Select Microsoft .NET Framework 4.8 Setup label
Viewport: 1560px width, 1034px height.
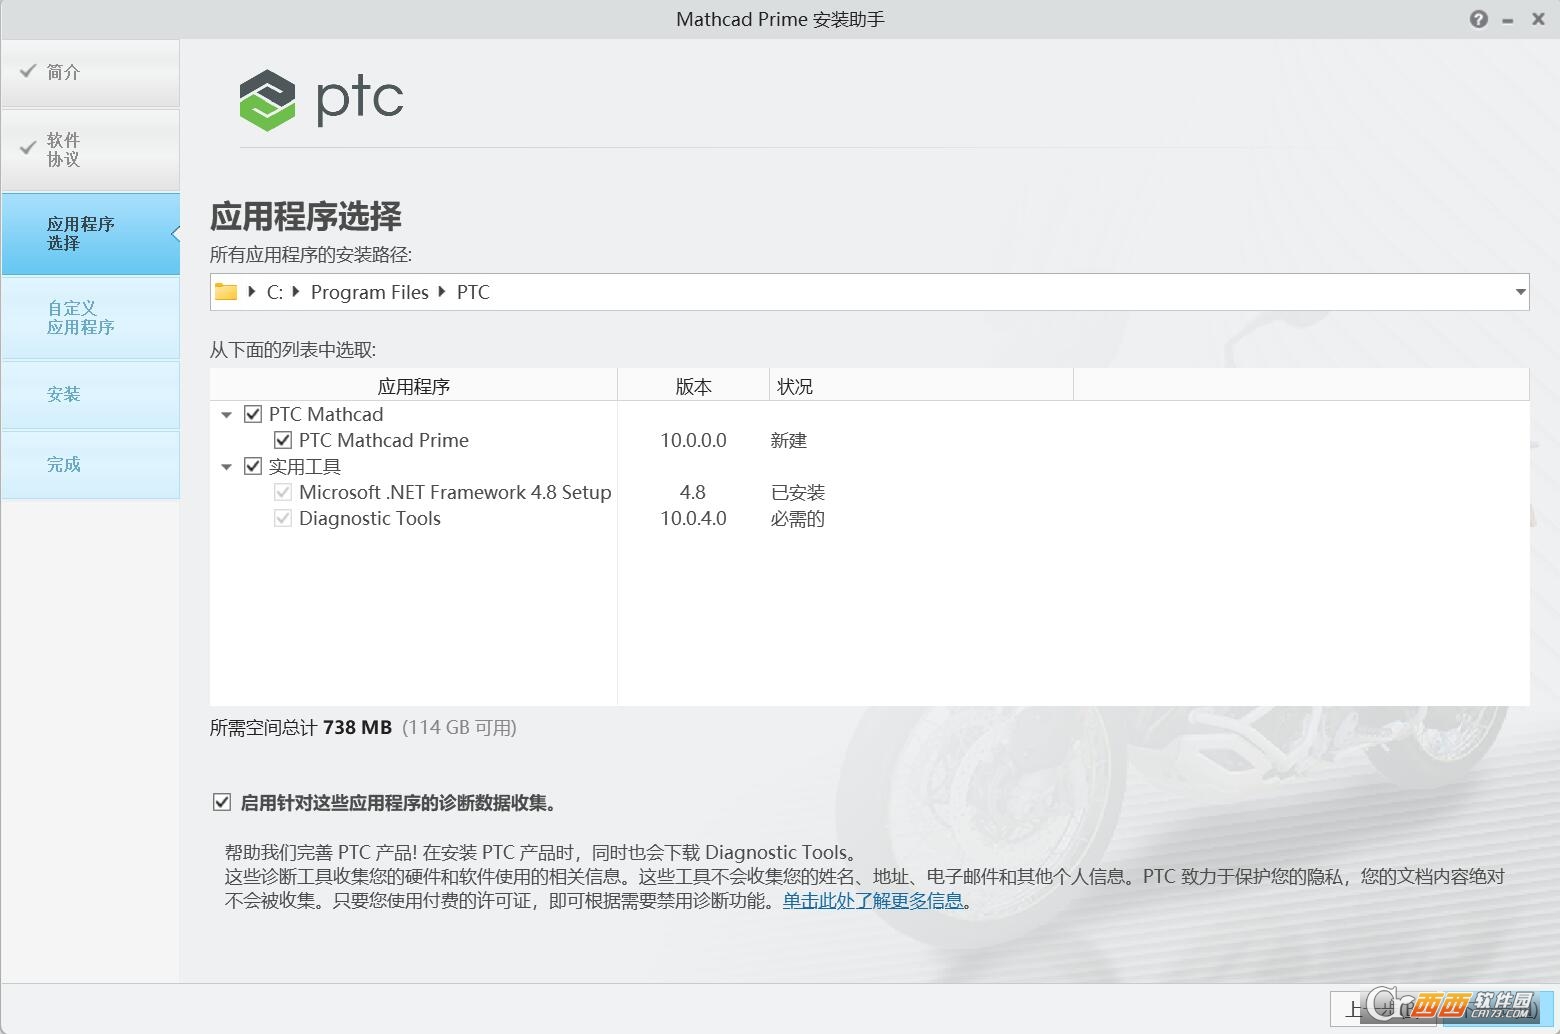(x=455, y=492)
